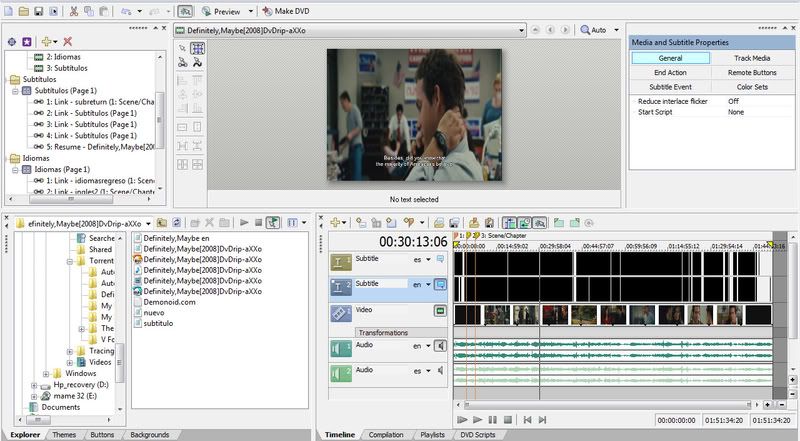800x441 pixels.
Task: Switch to End Action properties
Action: [x=670, y=72]
